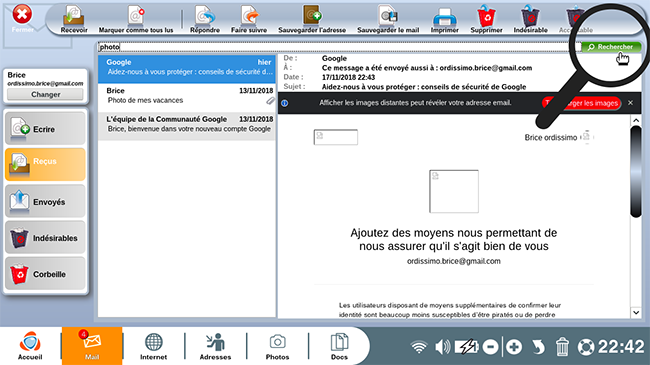Select the Google email from hier
Image resolution: width=650 pixels, height=365 pixels.
coord(187,69)
